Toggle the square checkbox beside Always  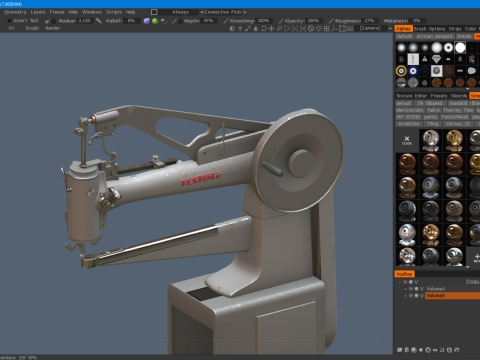click(x=154, y=12)
